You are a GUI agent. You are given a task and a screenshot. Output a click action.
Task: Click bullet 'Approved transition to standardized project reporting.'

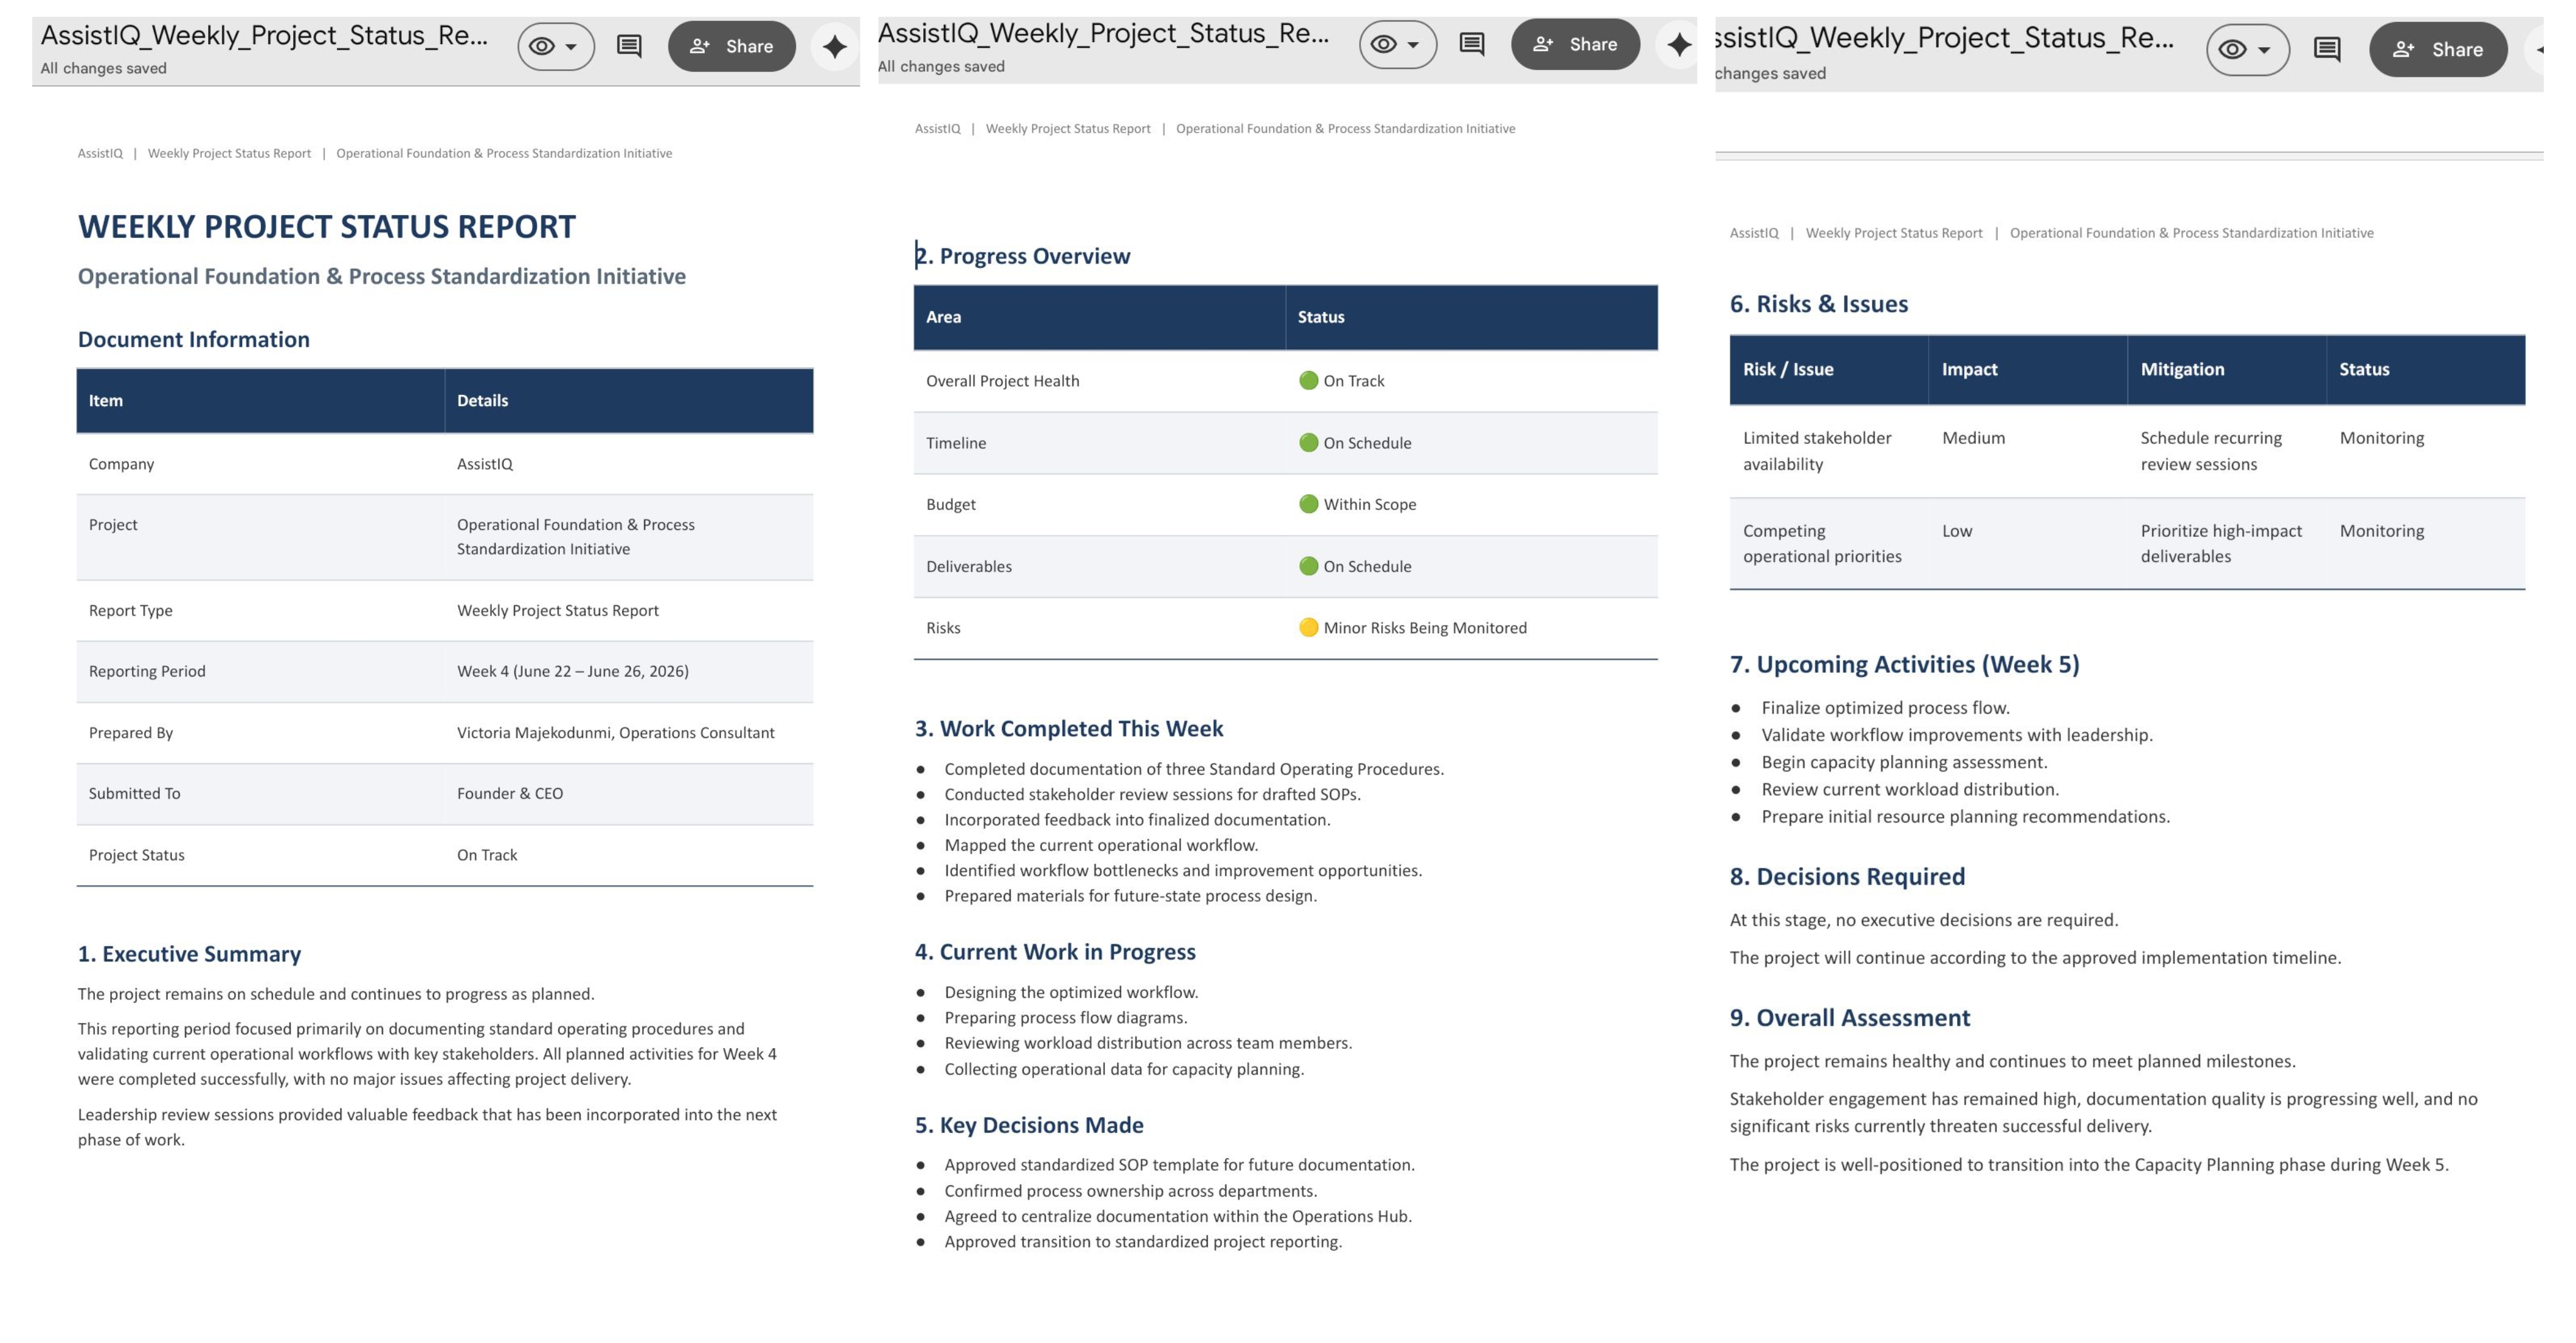click(1143, 1242)
